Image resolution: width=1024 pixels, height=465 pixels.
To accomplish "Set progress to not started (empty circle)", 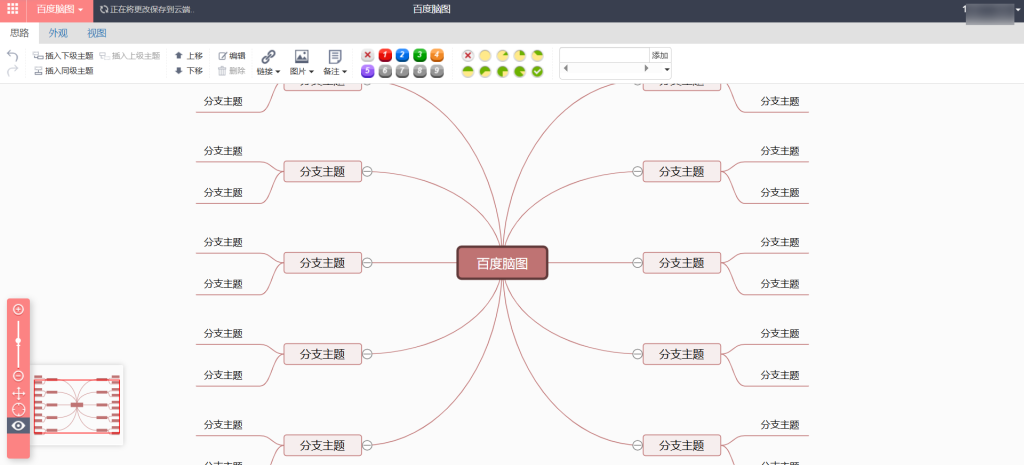I will 485,56.
